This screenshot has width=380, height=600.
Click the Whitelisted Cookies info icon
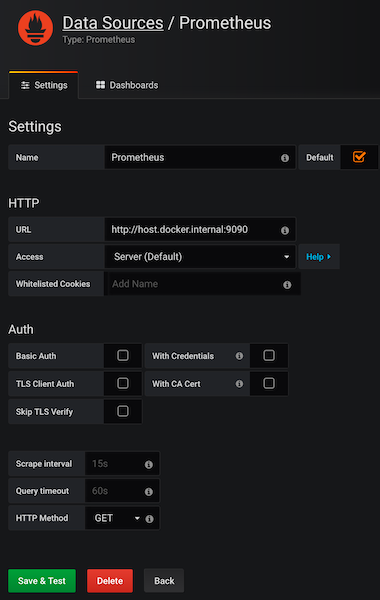coord(287,284)
